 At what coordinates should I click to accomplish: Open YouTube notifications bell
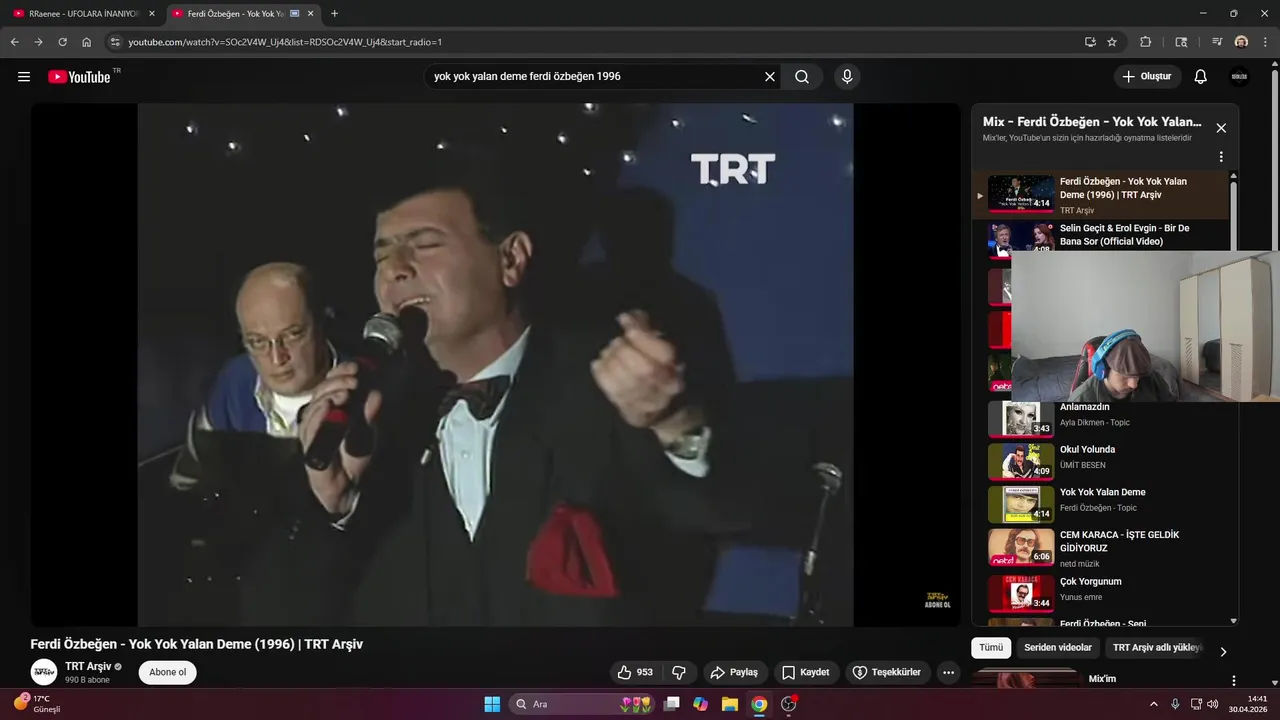tap(1201, 77)
